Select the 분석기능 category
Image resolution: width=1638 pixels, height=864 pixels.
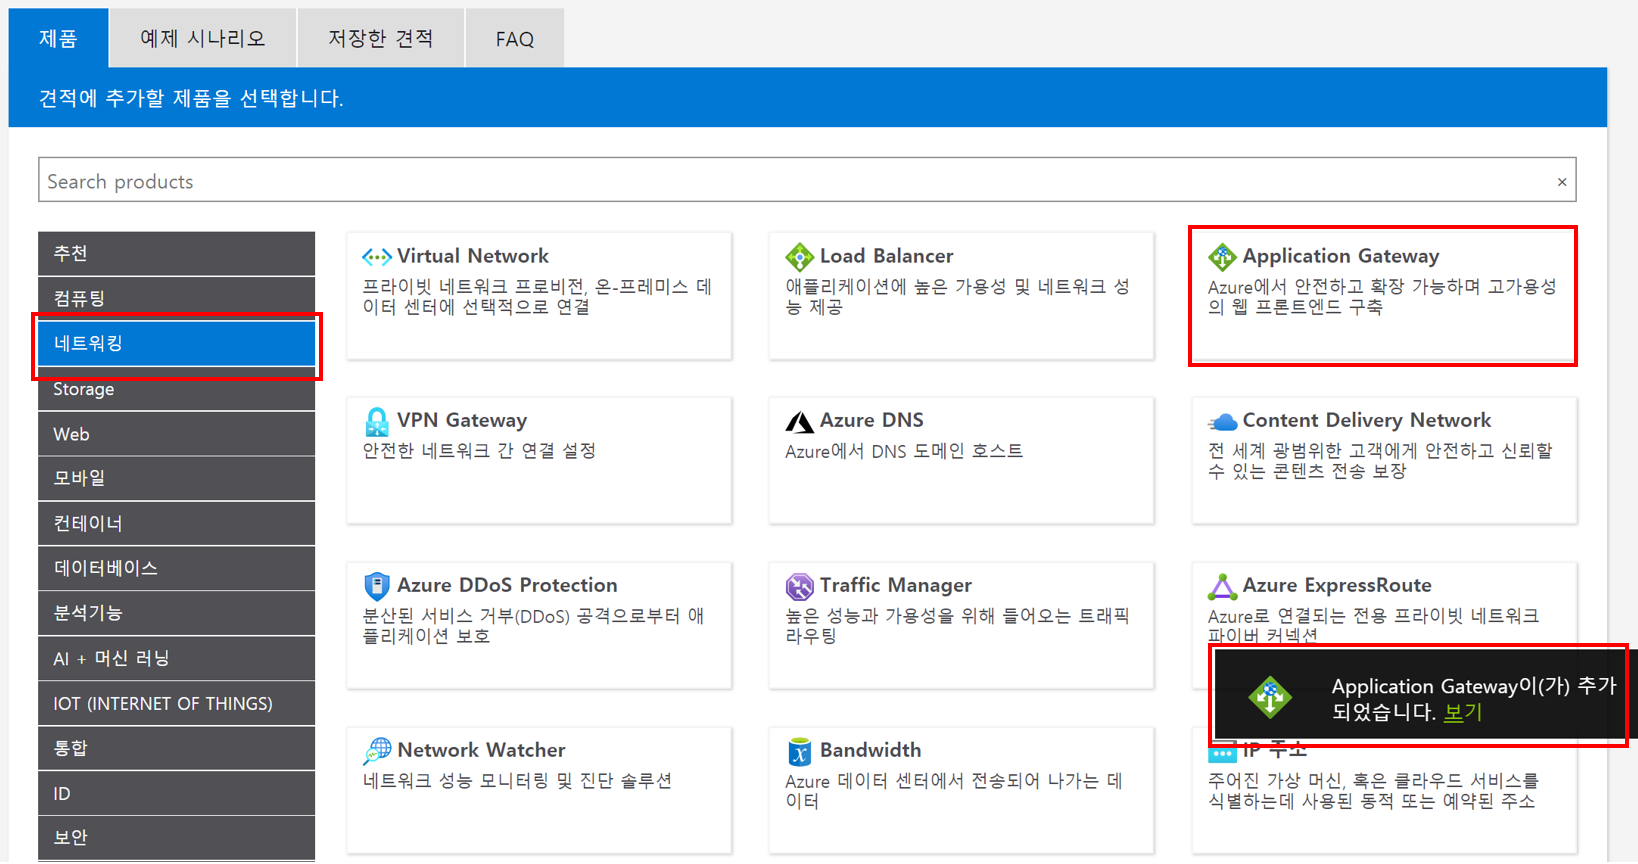pos(176,614)
